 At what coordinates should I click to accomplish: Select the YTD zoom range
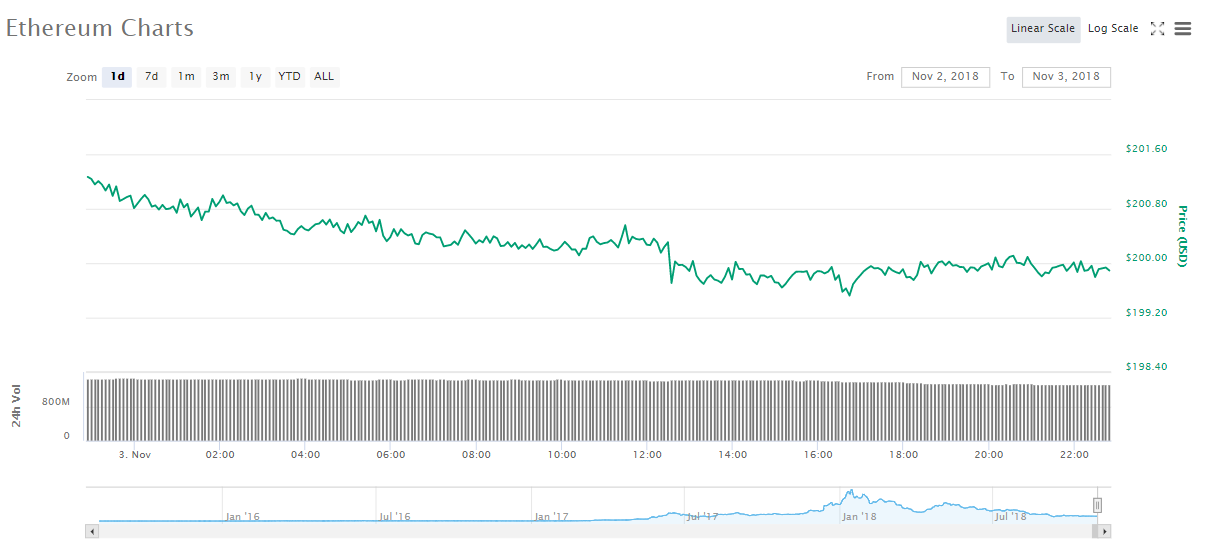click(x=289, y=76)
